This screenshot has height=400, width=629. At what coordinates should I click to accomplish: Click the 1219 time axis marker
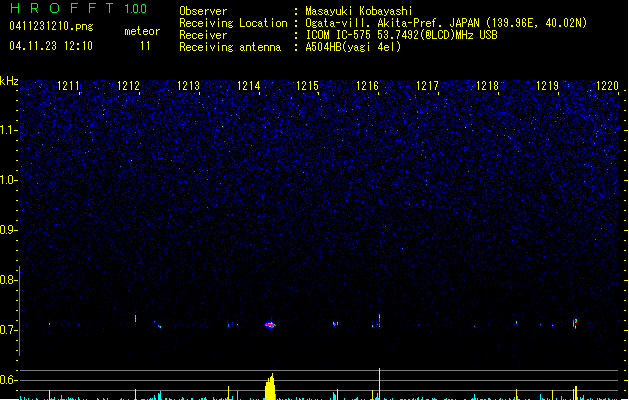547,86
